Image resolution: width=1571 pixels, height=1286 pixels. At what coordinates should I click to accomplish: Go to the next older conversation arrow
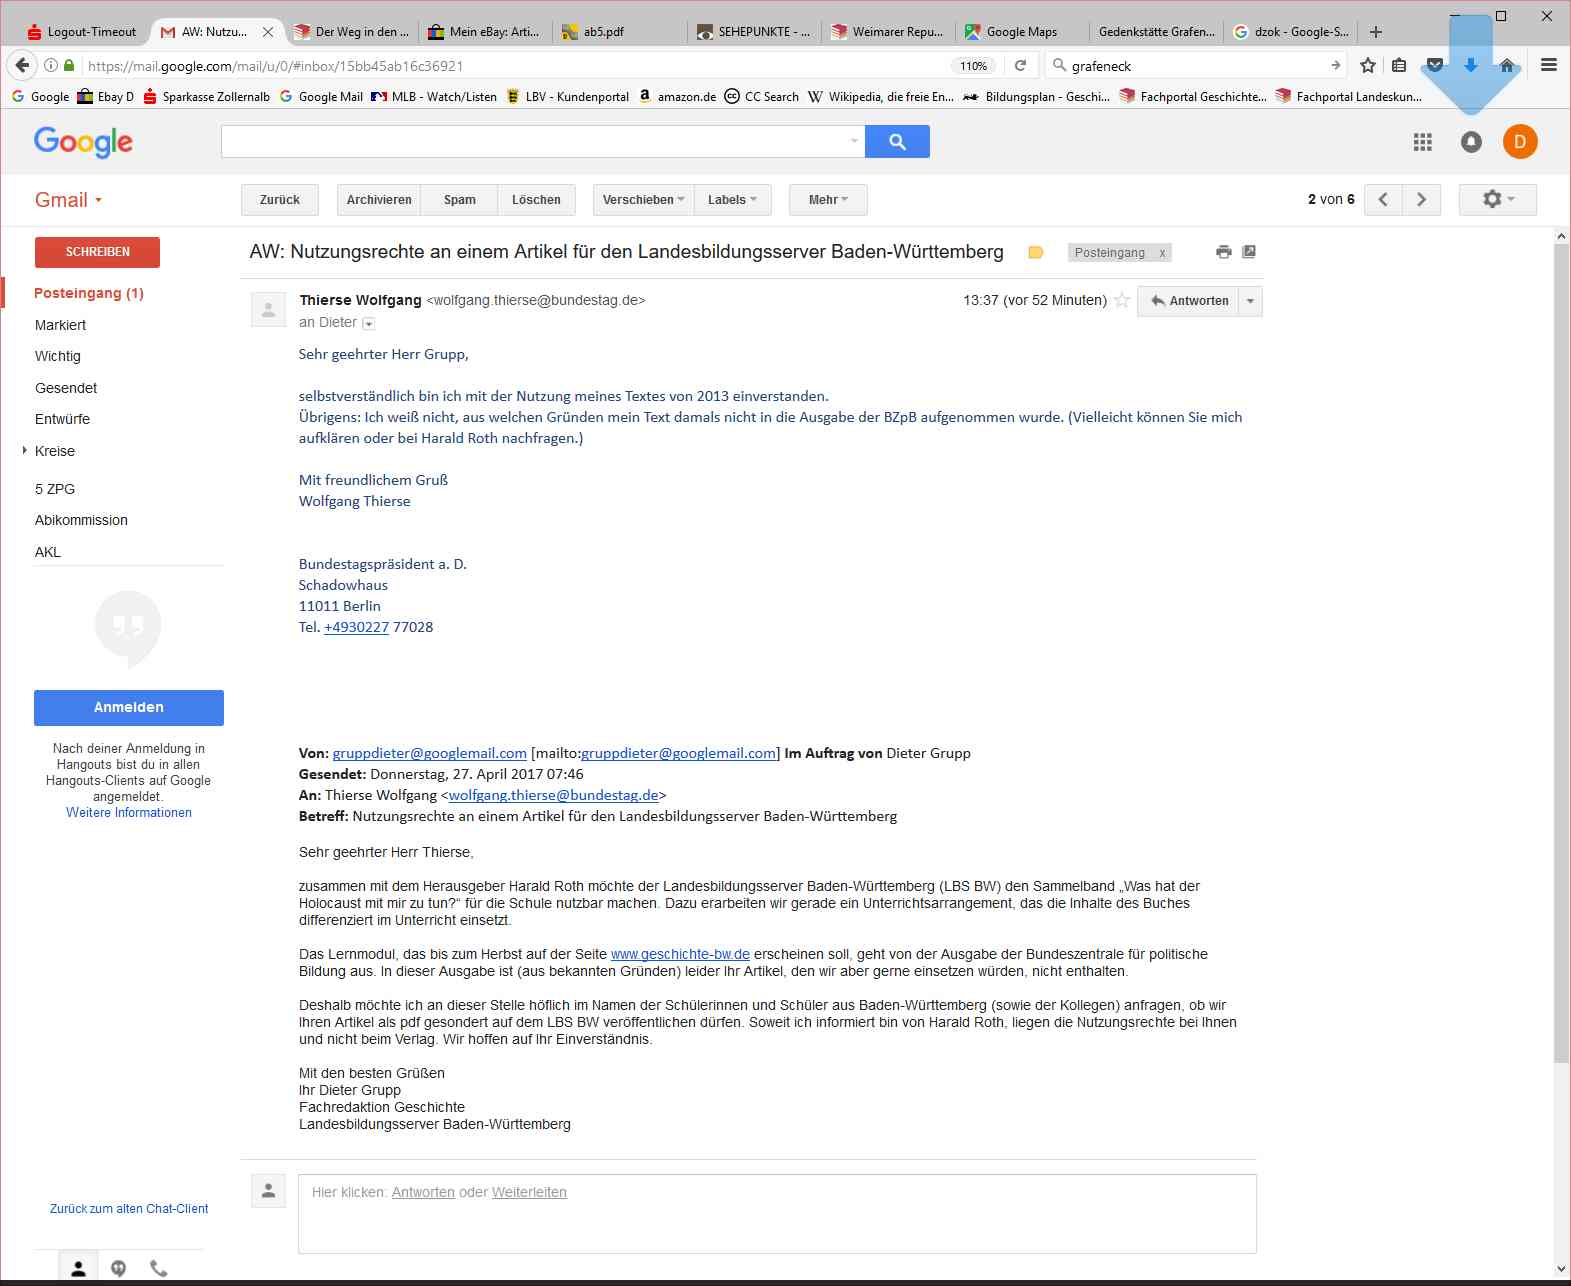click(1421, 200)
